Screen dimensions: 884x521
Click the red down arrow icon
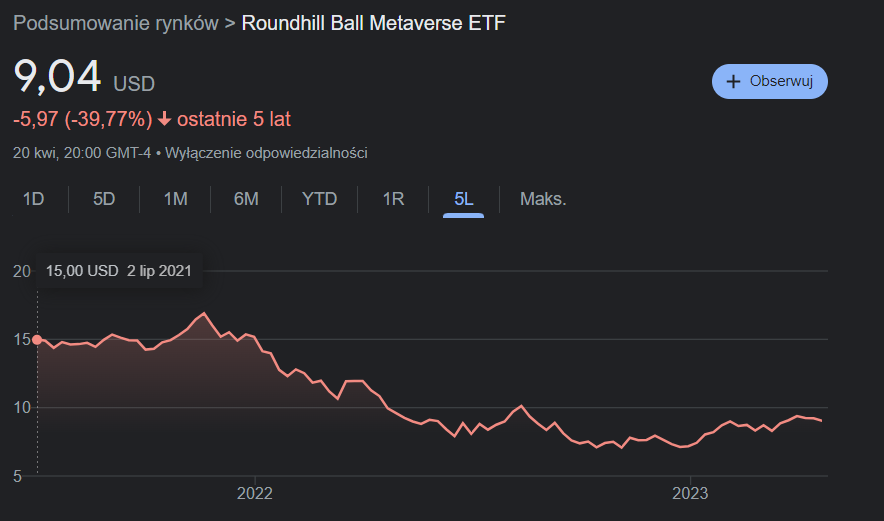click(165, 120)
